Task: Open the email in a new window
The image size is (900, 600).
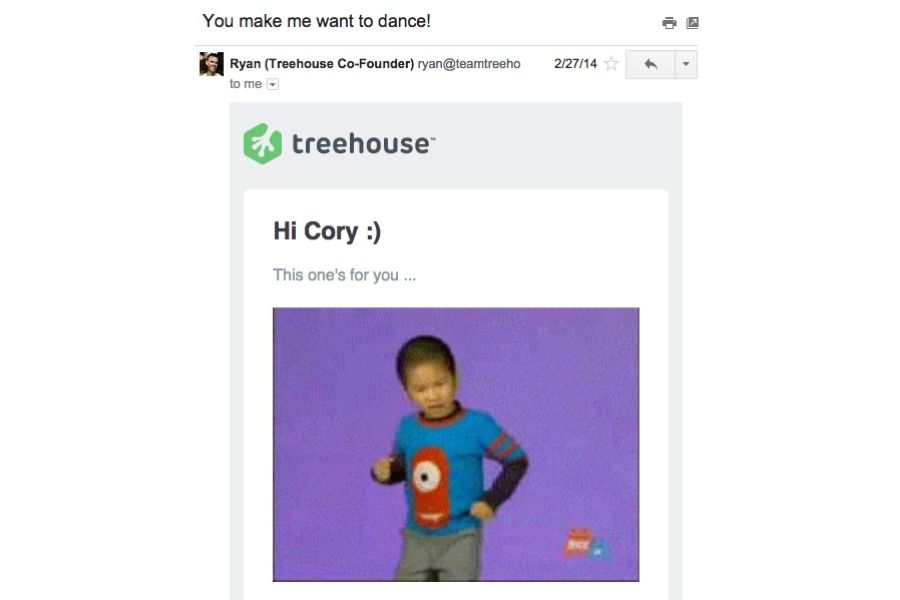Action: [x=692, y=23]
